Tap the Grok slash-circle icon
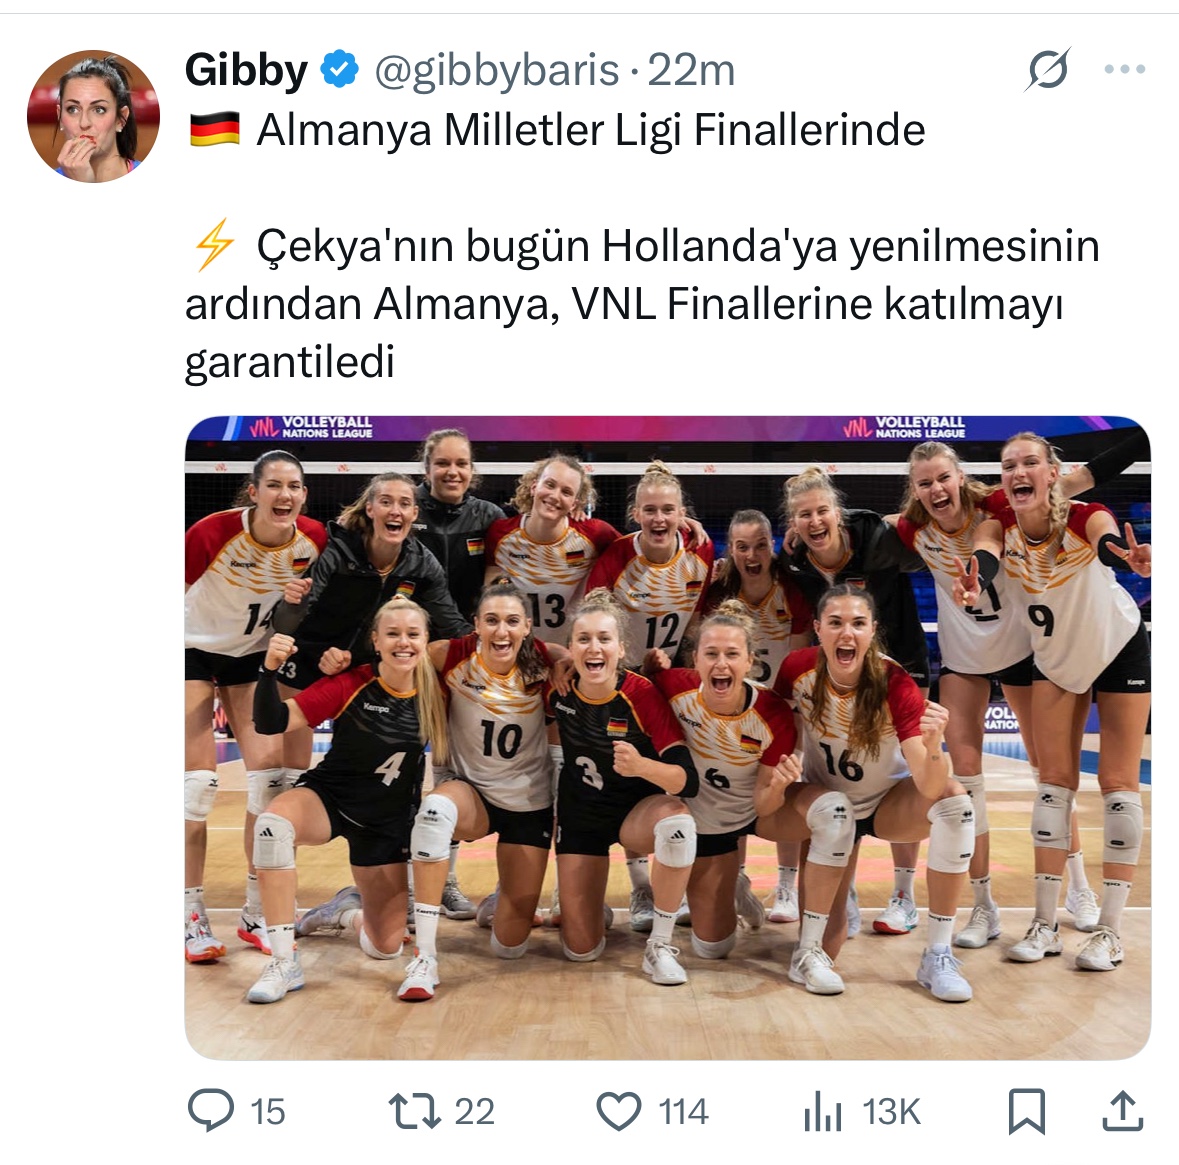 1047,69
